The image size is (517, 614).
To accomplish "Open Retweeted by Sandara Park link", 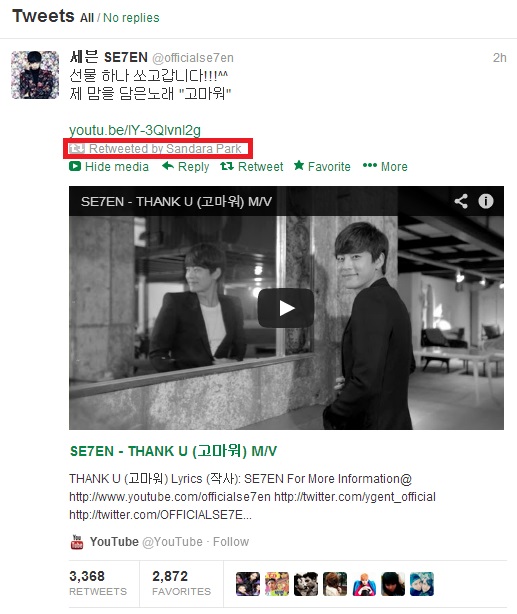I will click(165, 149).
